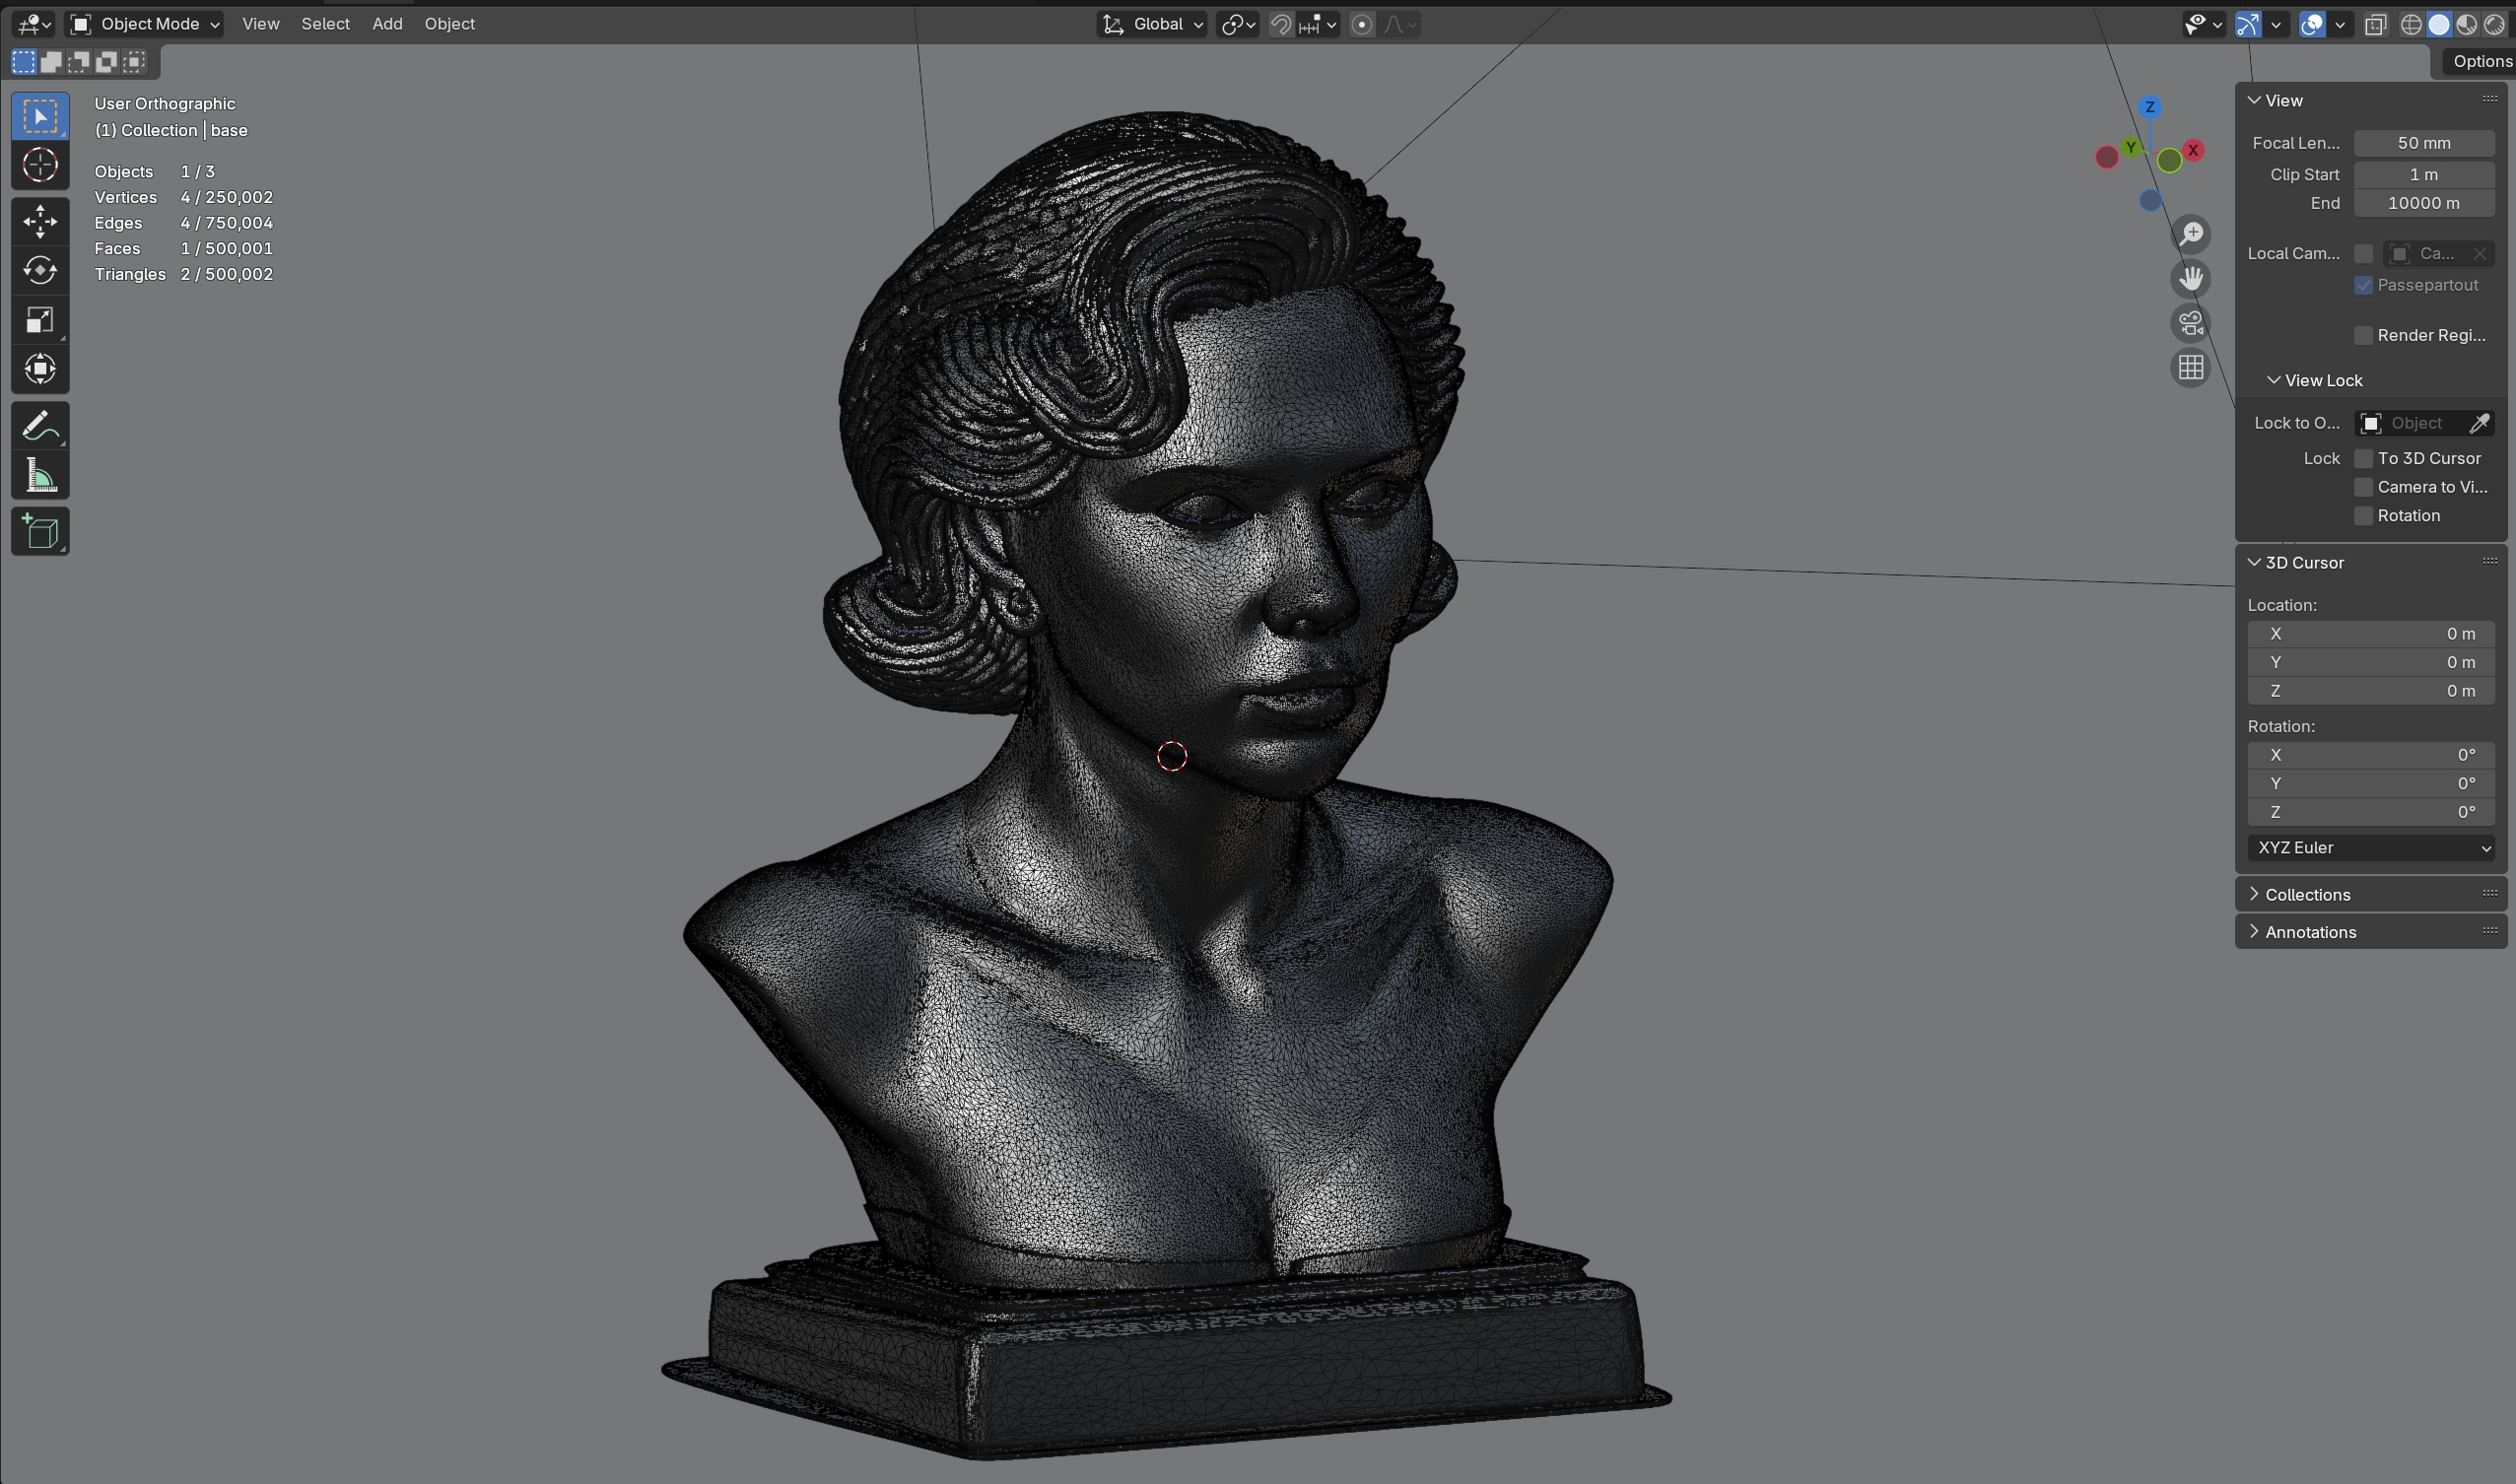Toggle camera view navigation icon
Viewport: 2516px width, 1484px height.
click(x=2190, y=324)
